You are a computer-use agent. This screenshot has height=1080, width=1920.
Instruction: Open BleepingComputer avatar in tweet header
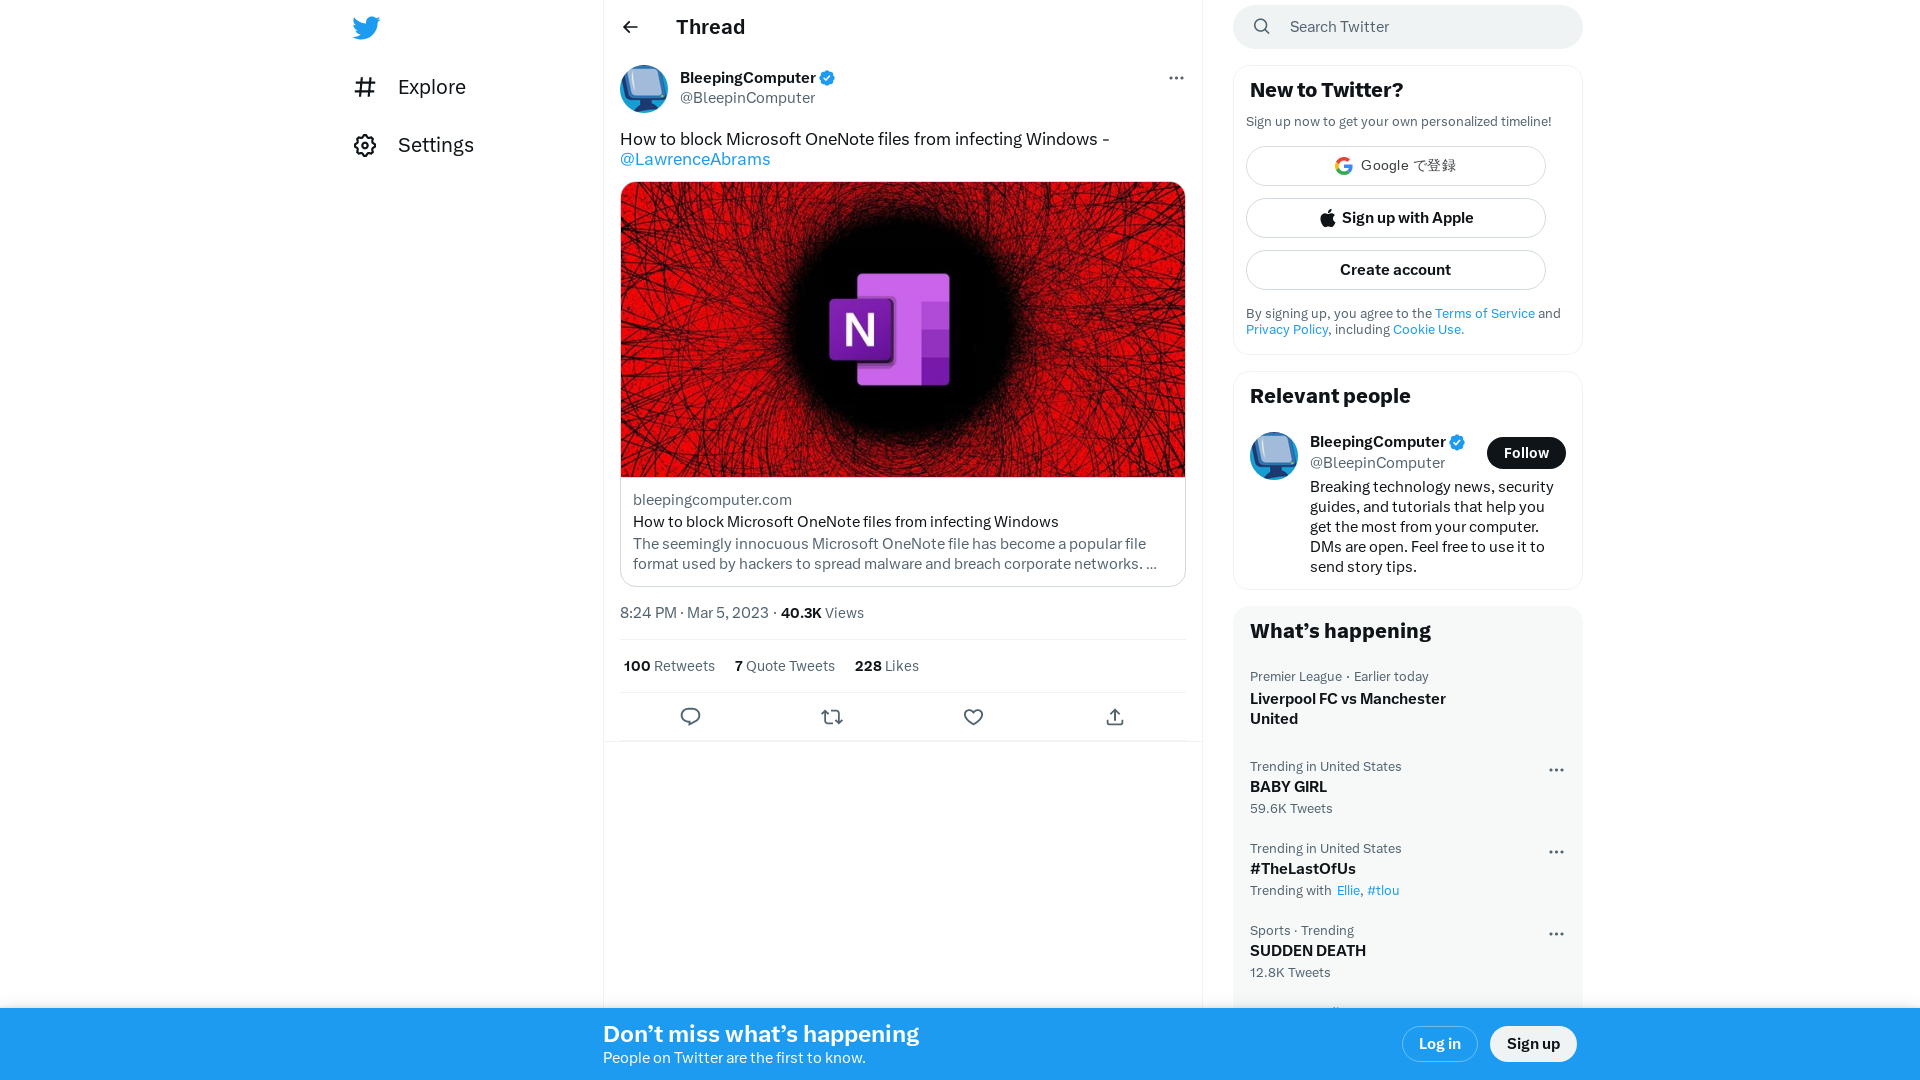[x=644, y=89]
